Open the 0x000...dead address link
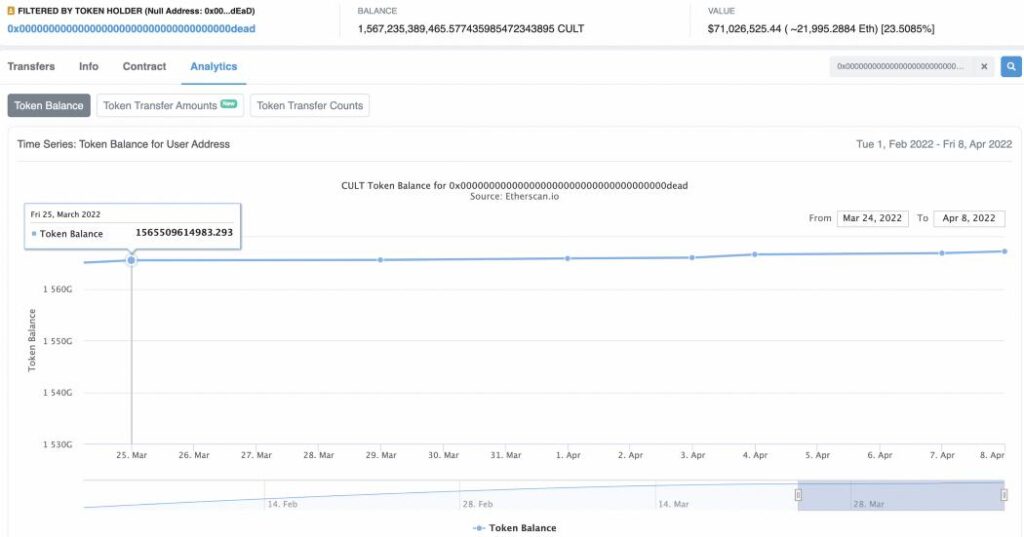1024x537 pixels. (131, 29)
